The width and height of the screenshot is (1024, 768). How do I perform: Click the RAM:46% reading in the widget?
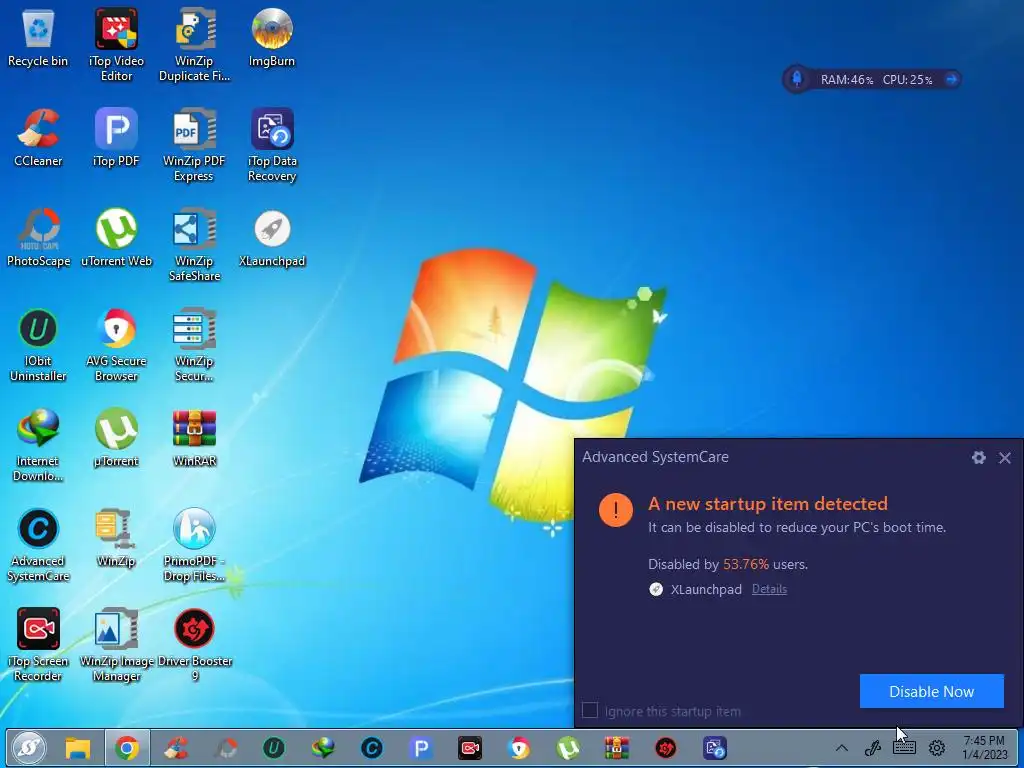[846, 80]
